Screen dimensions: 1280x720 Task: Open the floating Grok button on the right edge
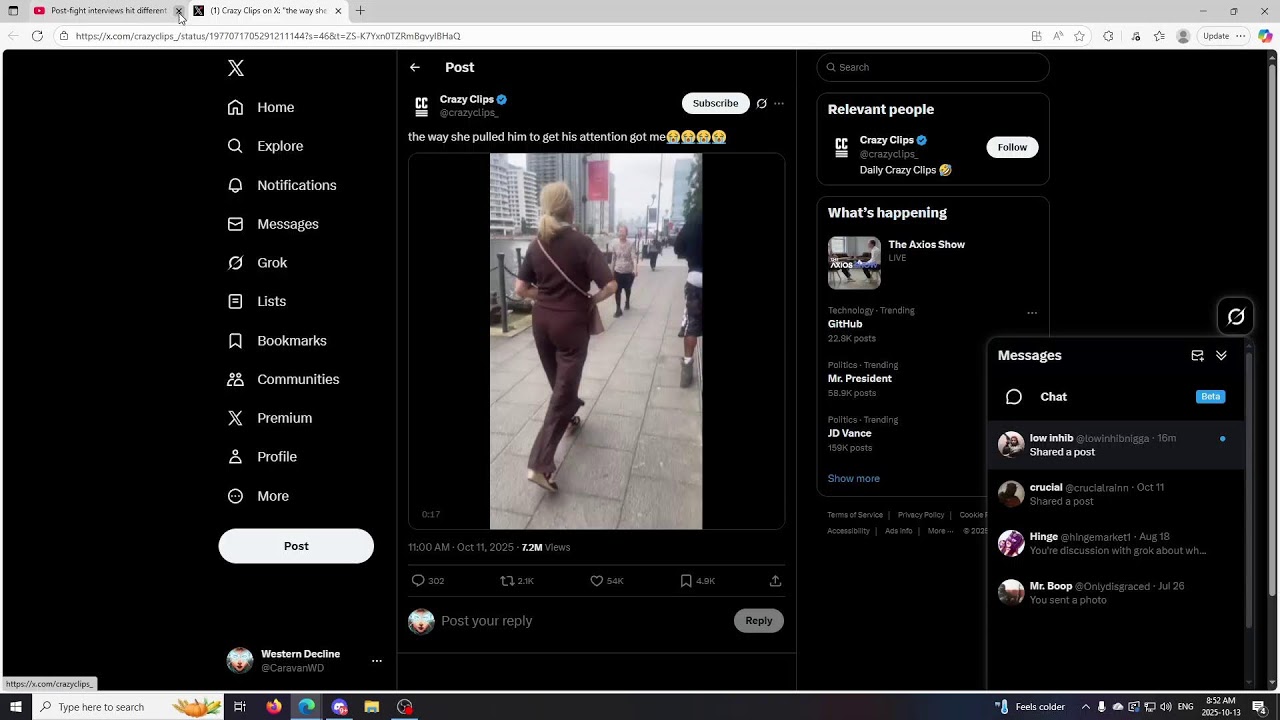click(1236, 317)
